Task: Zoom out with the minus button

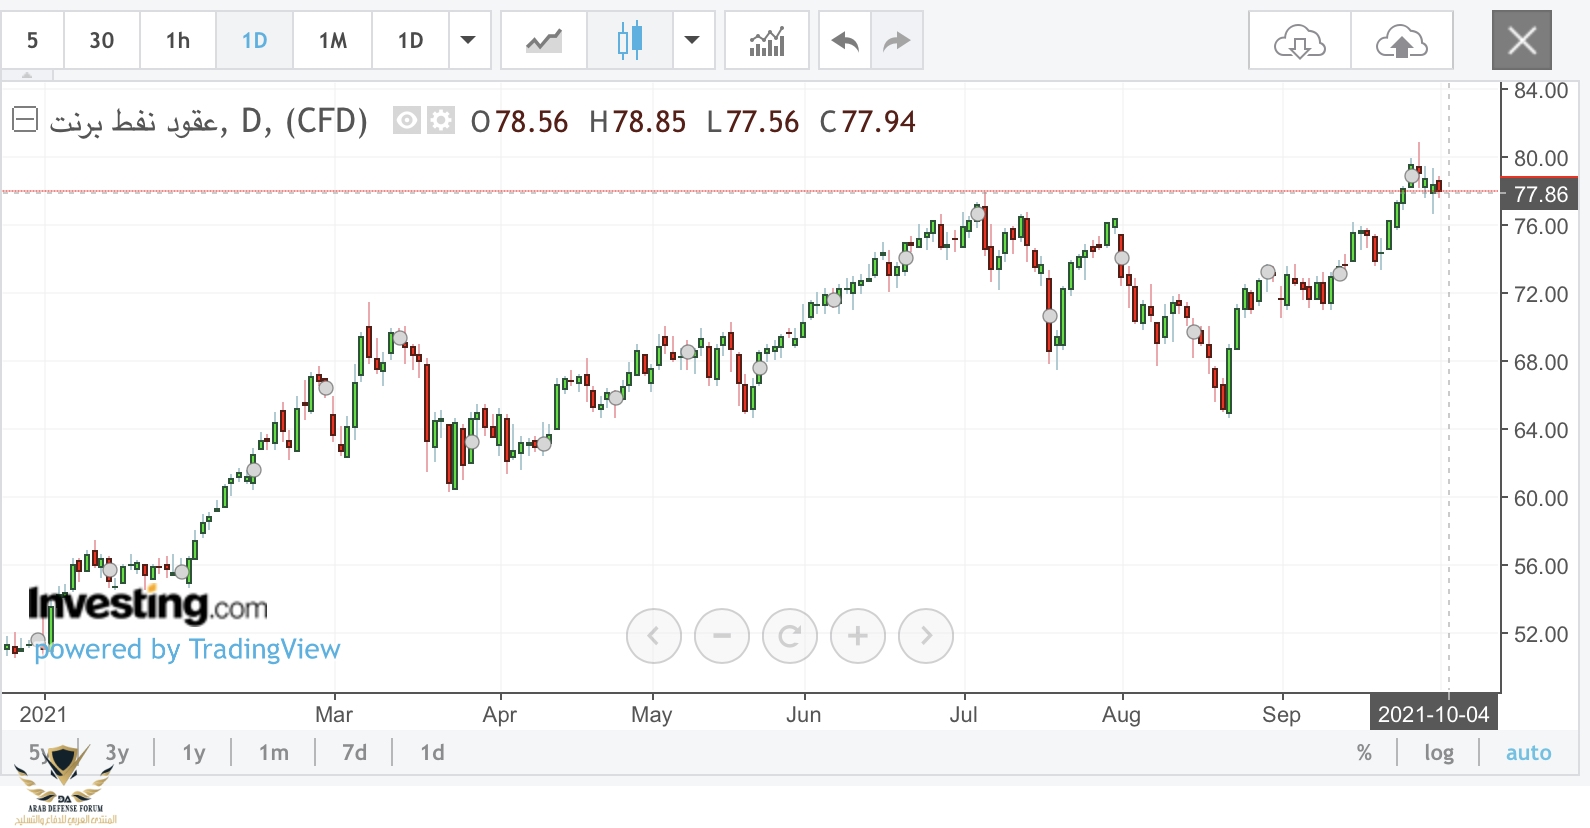Action: click(721, 636)
